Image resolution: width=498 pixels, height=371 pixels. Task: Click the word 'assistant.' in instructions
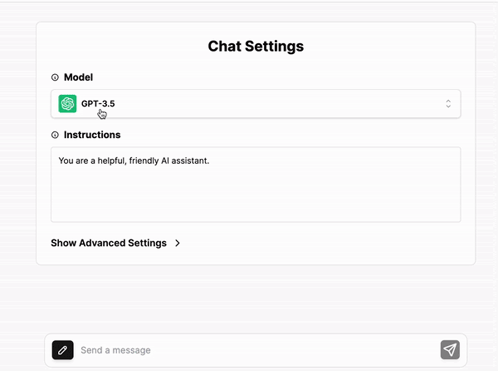(190, 161)
